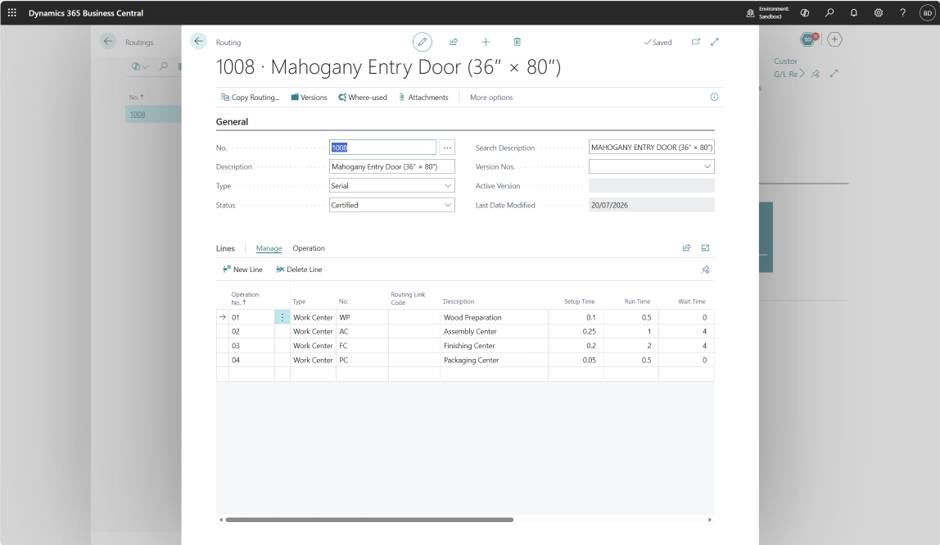Open routing card in new window
Screen dimensions: 940x545
coord(695,42)
